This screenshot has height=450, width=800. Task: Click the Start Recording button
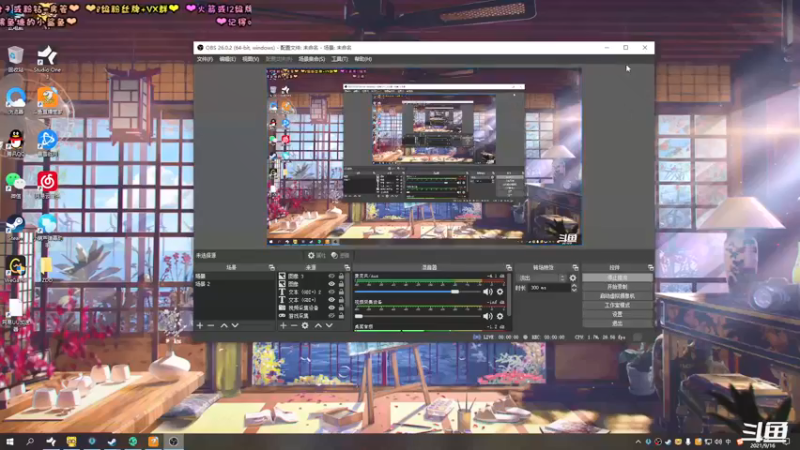coord(617,287)
